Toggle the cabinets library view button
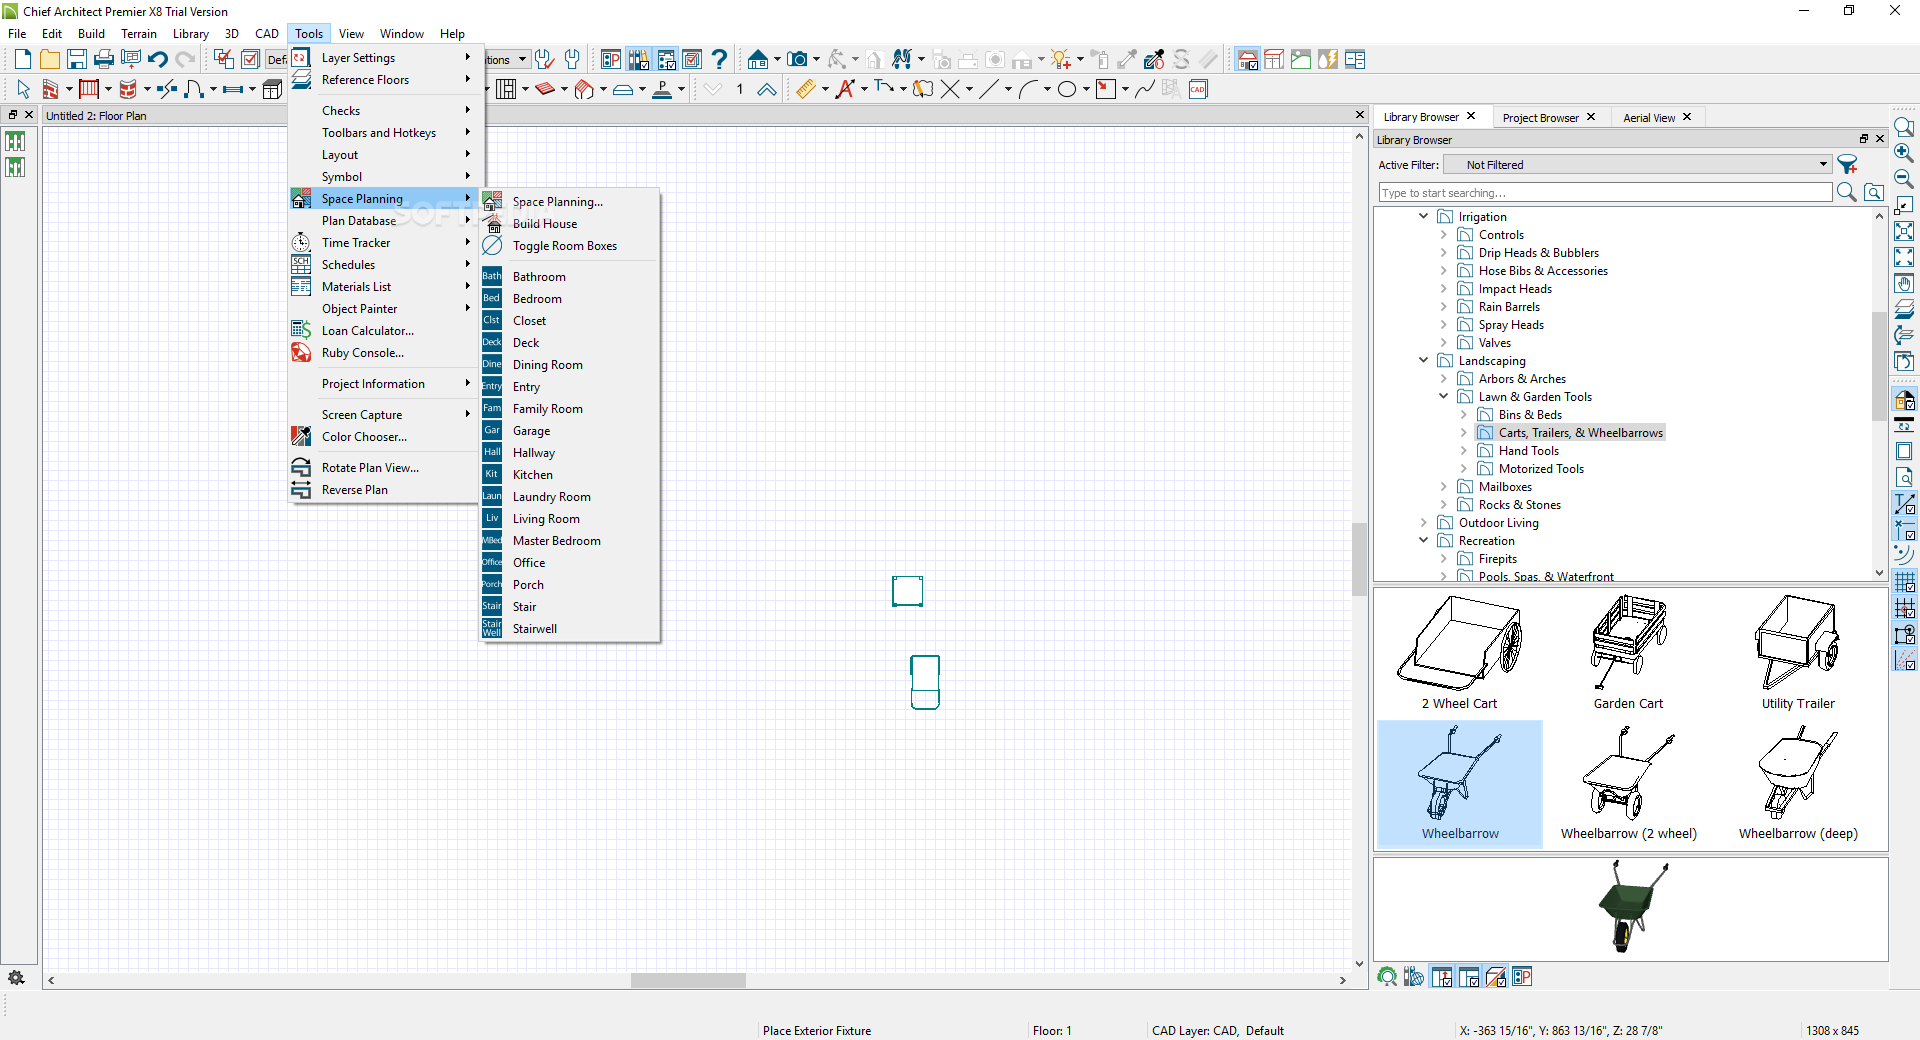The image size is (1920, 1040). pos(1274,60)
